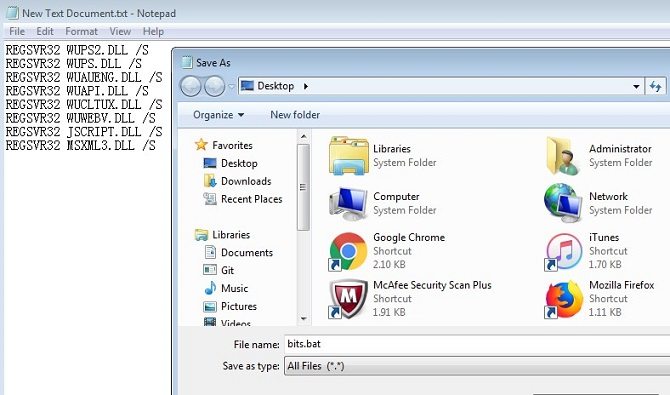Image resolution: width=670 pixels, height=395 pixels.
Task: Select Recent Places in Favorites
Action: tap(252, 199)
